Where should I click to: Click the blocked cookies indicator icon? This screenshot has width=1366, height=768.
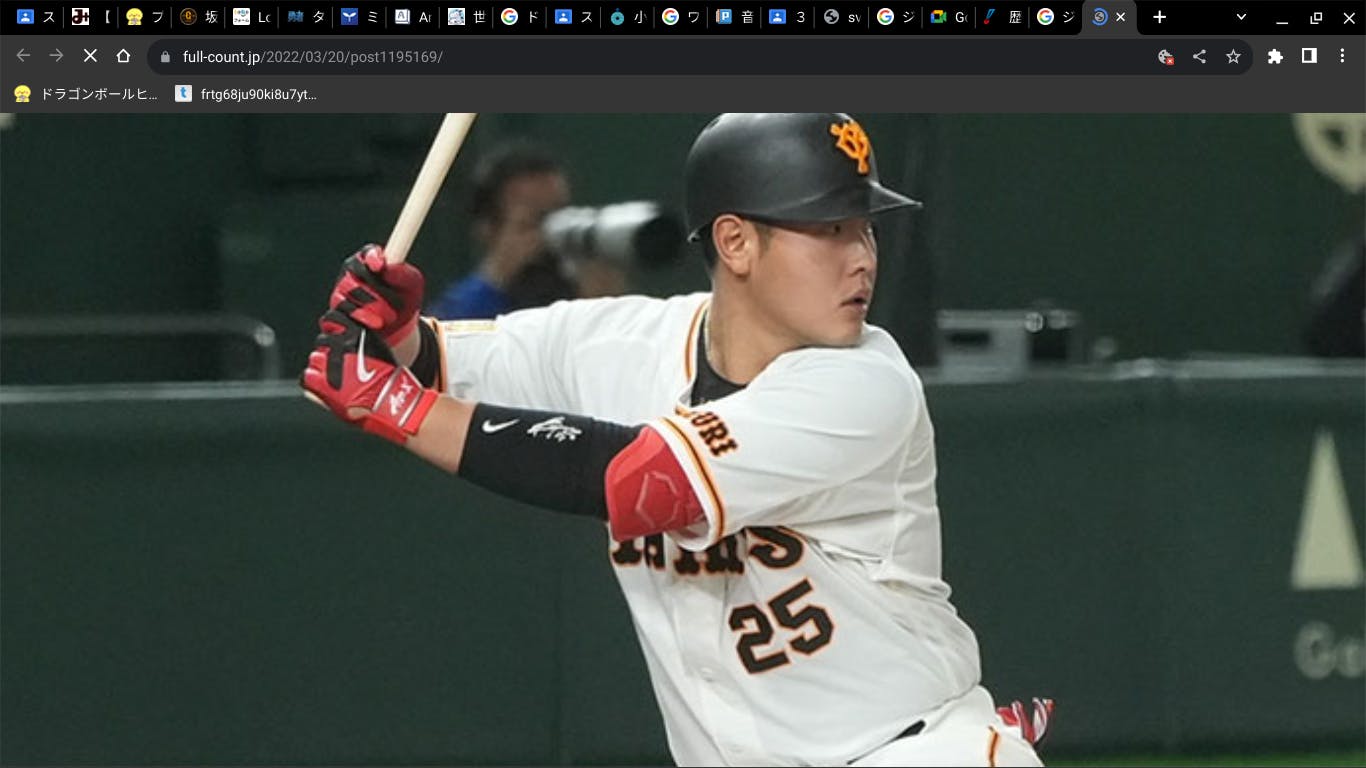pyautogui.click(x=1165, y=56)
